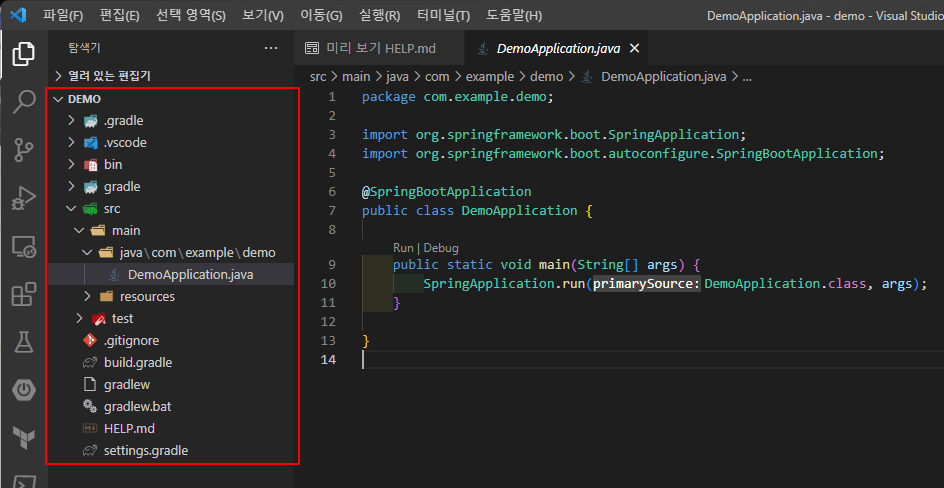Viewport: 944px width, 488px height.
Task: Open the Run and Debug view
Action: coord(23,198)
